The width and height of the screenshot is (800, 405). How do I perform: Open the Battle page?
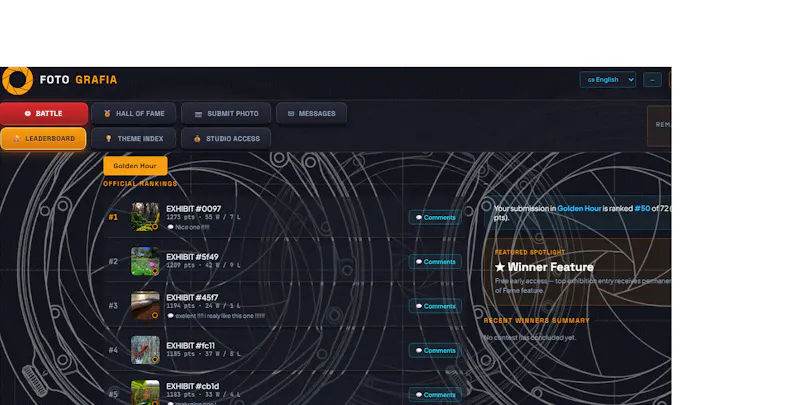click(x=44, y=114)
